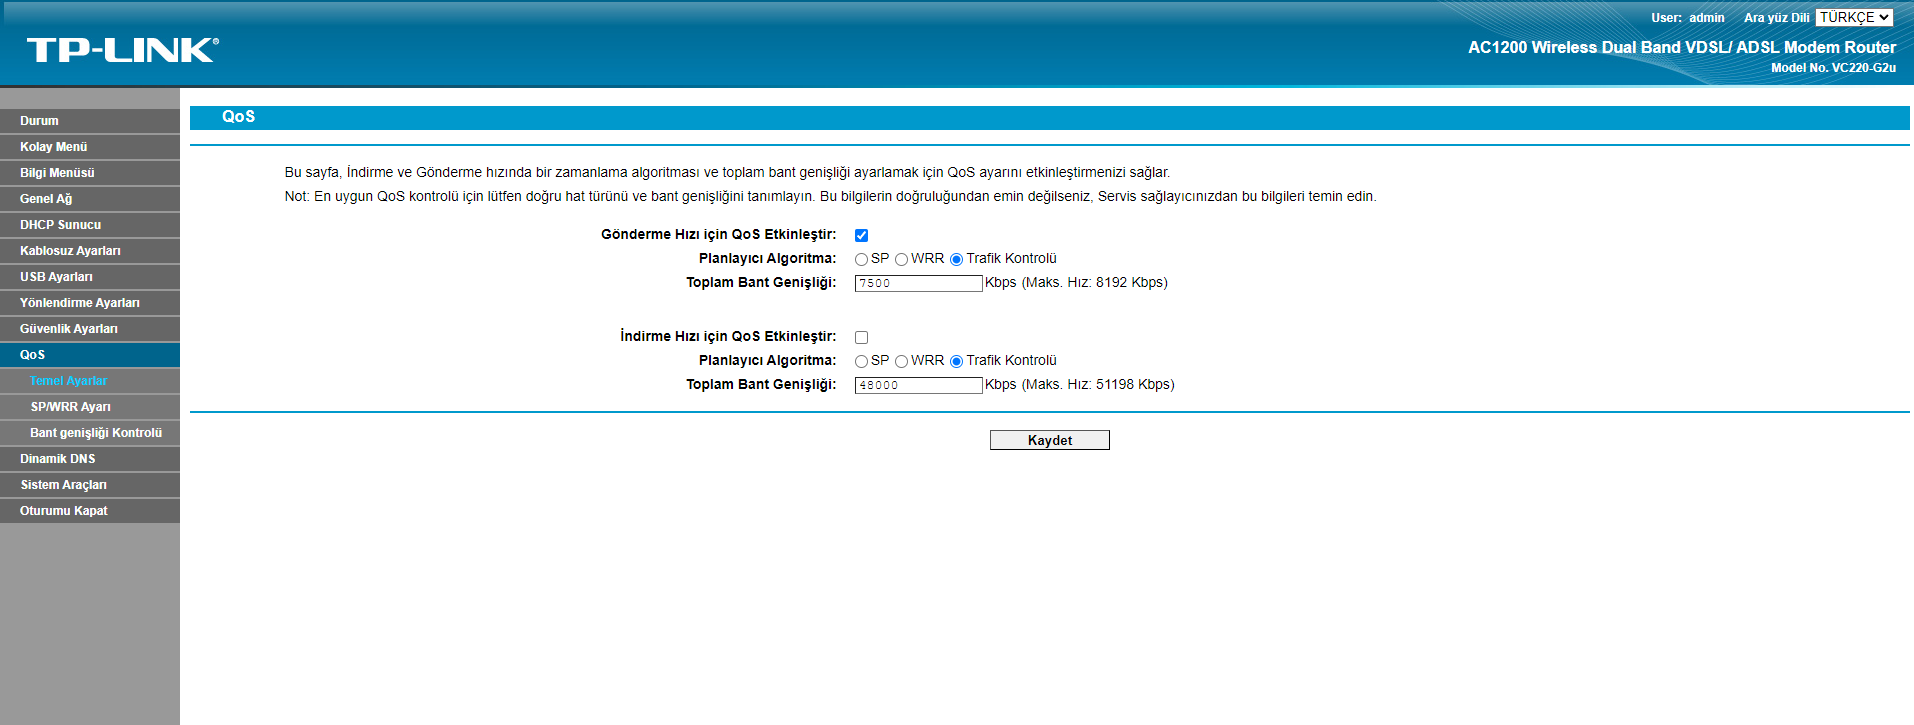Image resolution: width=1914 pixels, height=725 pixels.
Task: Open Yönlendirme Ayarları
Action: (x=90, y=303)
